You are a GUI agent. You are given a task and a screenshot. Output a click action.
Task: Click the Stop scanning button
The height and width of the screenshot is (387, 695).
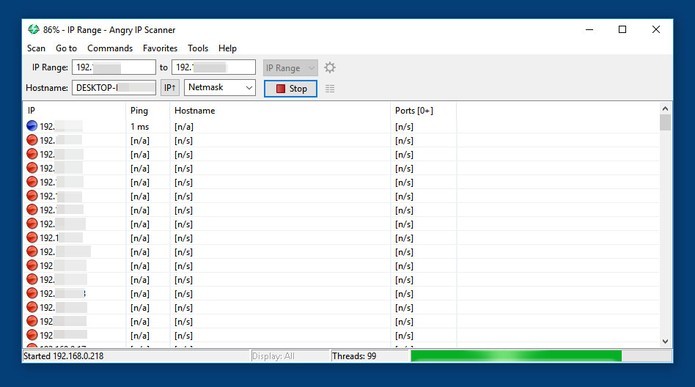290,88
